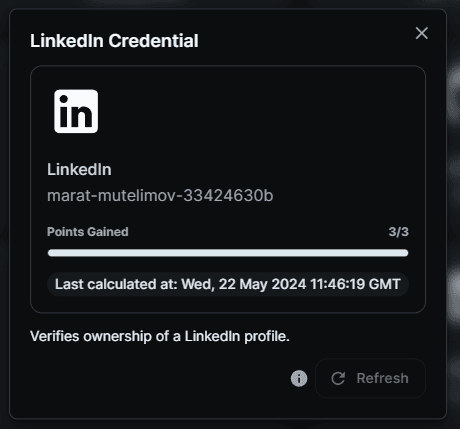Screen dimensions: 460x429
Task: Click the LinkedIn Credential title
Action: 114,41
